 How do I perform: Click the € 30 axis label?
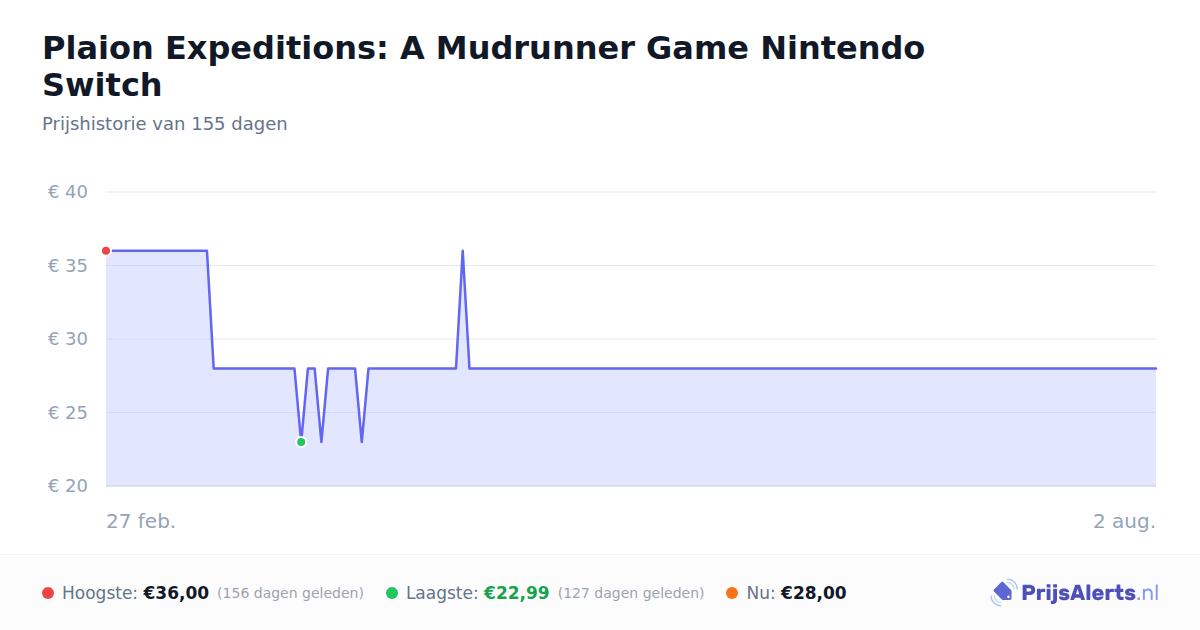pyautogui.click(x=68, y=339)
